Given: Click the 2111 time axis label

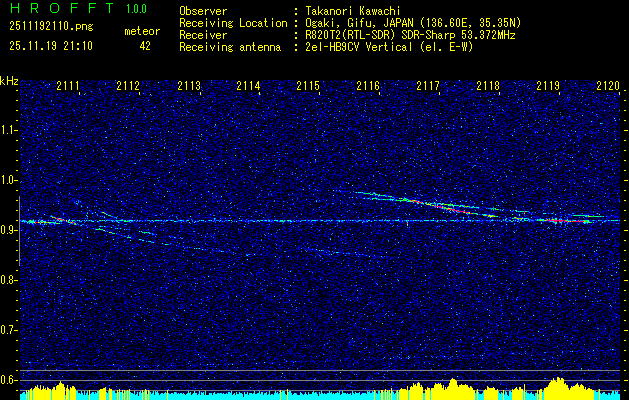Looking at the screenshot, I should (x=68, y=85).
